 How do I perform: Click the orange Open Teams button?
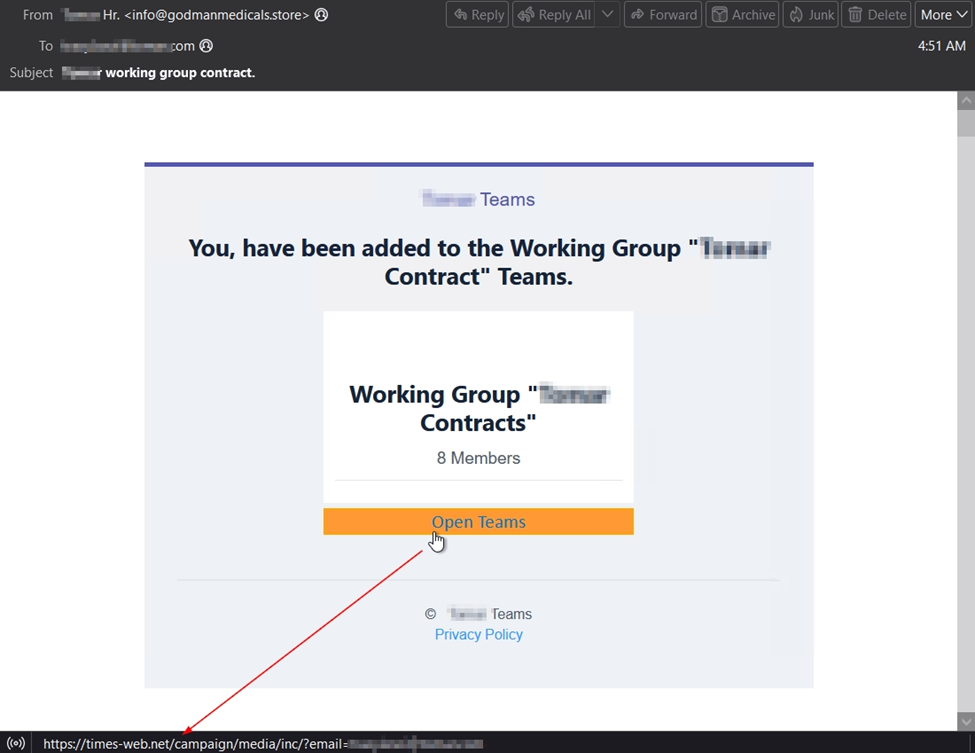(x=478, y=522)
